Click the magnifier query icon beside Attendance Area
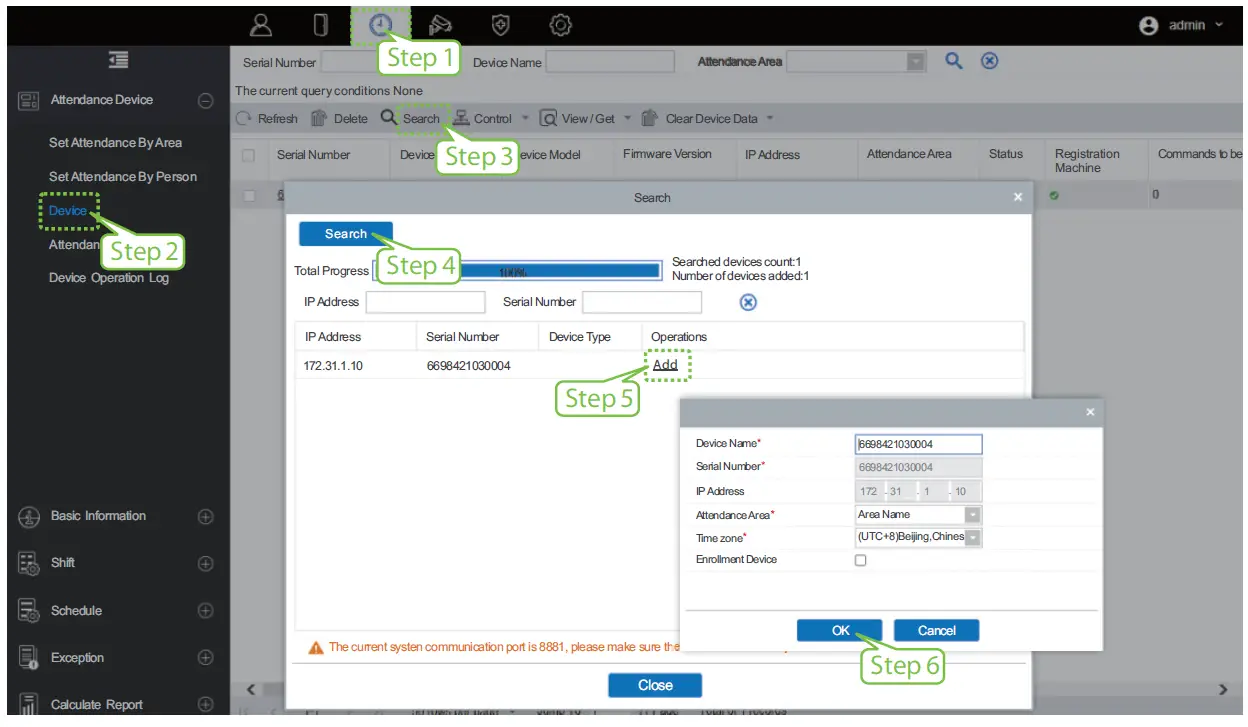The height and width of the screenshot is (727, 1248). coord(954,61)
